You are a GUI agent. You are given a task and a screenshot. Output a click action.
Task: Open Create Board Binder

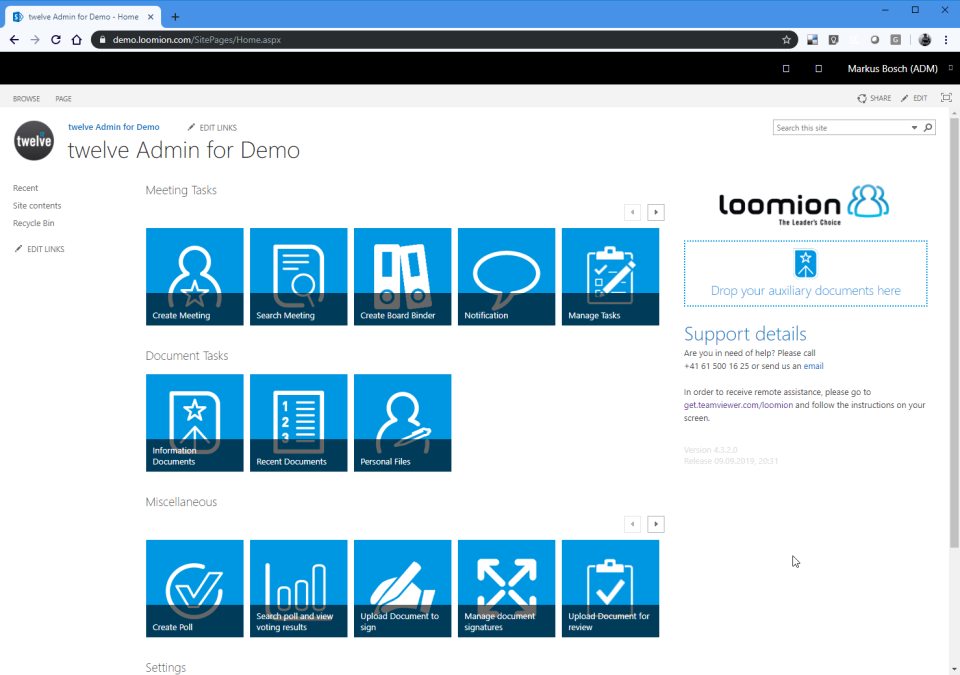402,276
